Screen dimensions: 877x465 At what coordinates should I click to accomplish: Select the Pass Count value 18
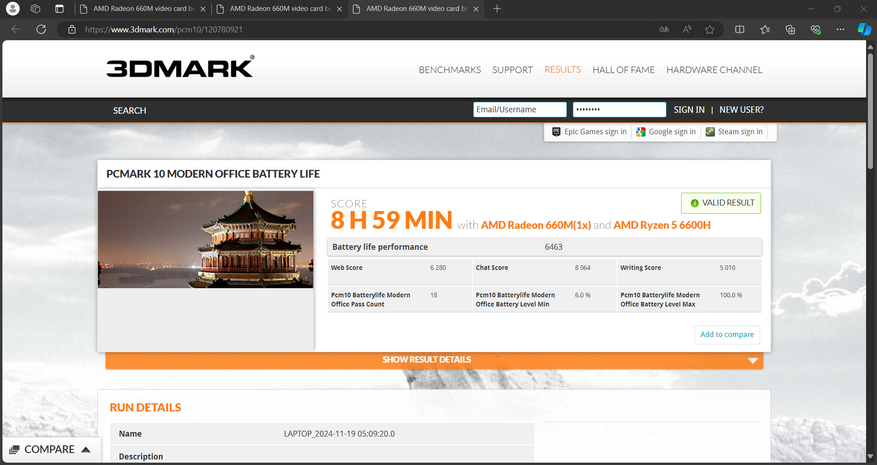[x=434, y=295]
